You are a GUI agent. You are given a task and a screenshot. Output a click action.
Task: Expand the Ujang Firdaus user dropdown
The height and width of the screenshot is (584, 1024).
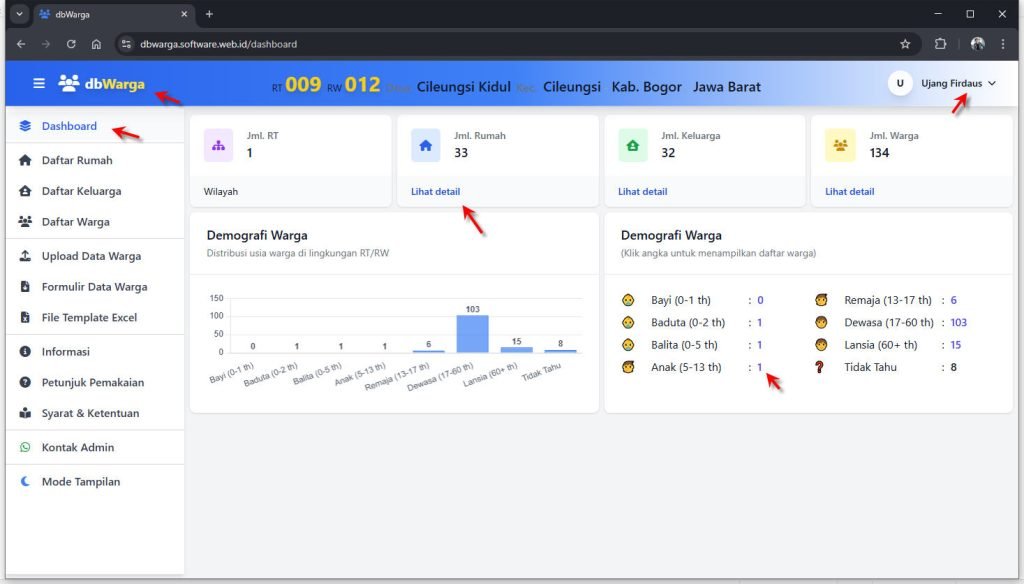pos(957,84)
